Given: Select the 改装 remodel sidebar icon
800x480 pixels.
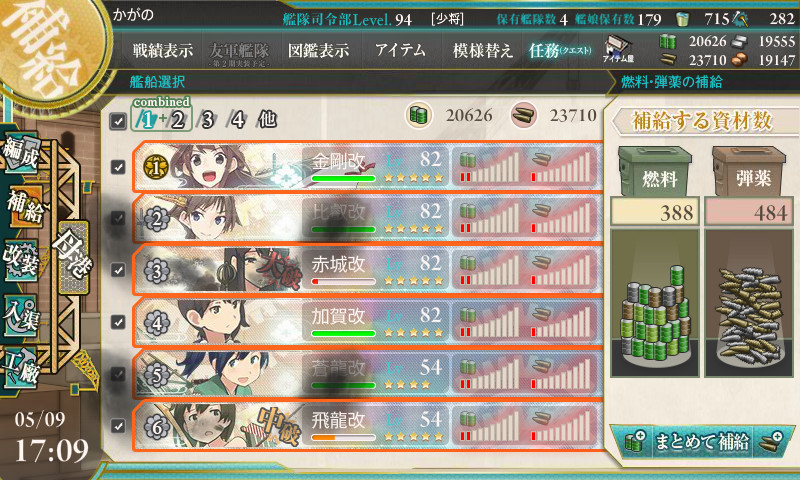Looking at the screenshot, I should pyautogui.click(x=21, y=260).
